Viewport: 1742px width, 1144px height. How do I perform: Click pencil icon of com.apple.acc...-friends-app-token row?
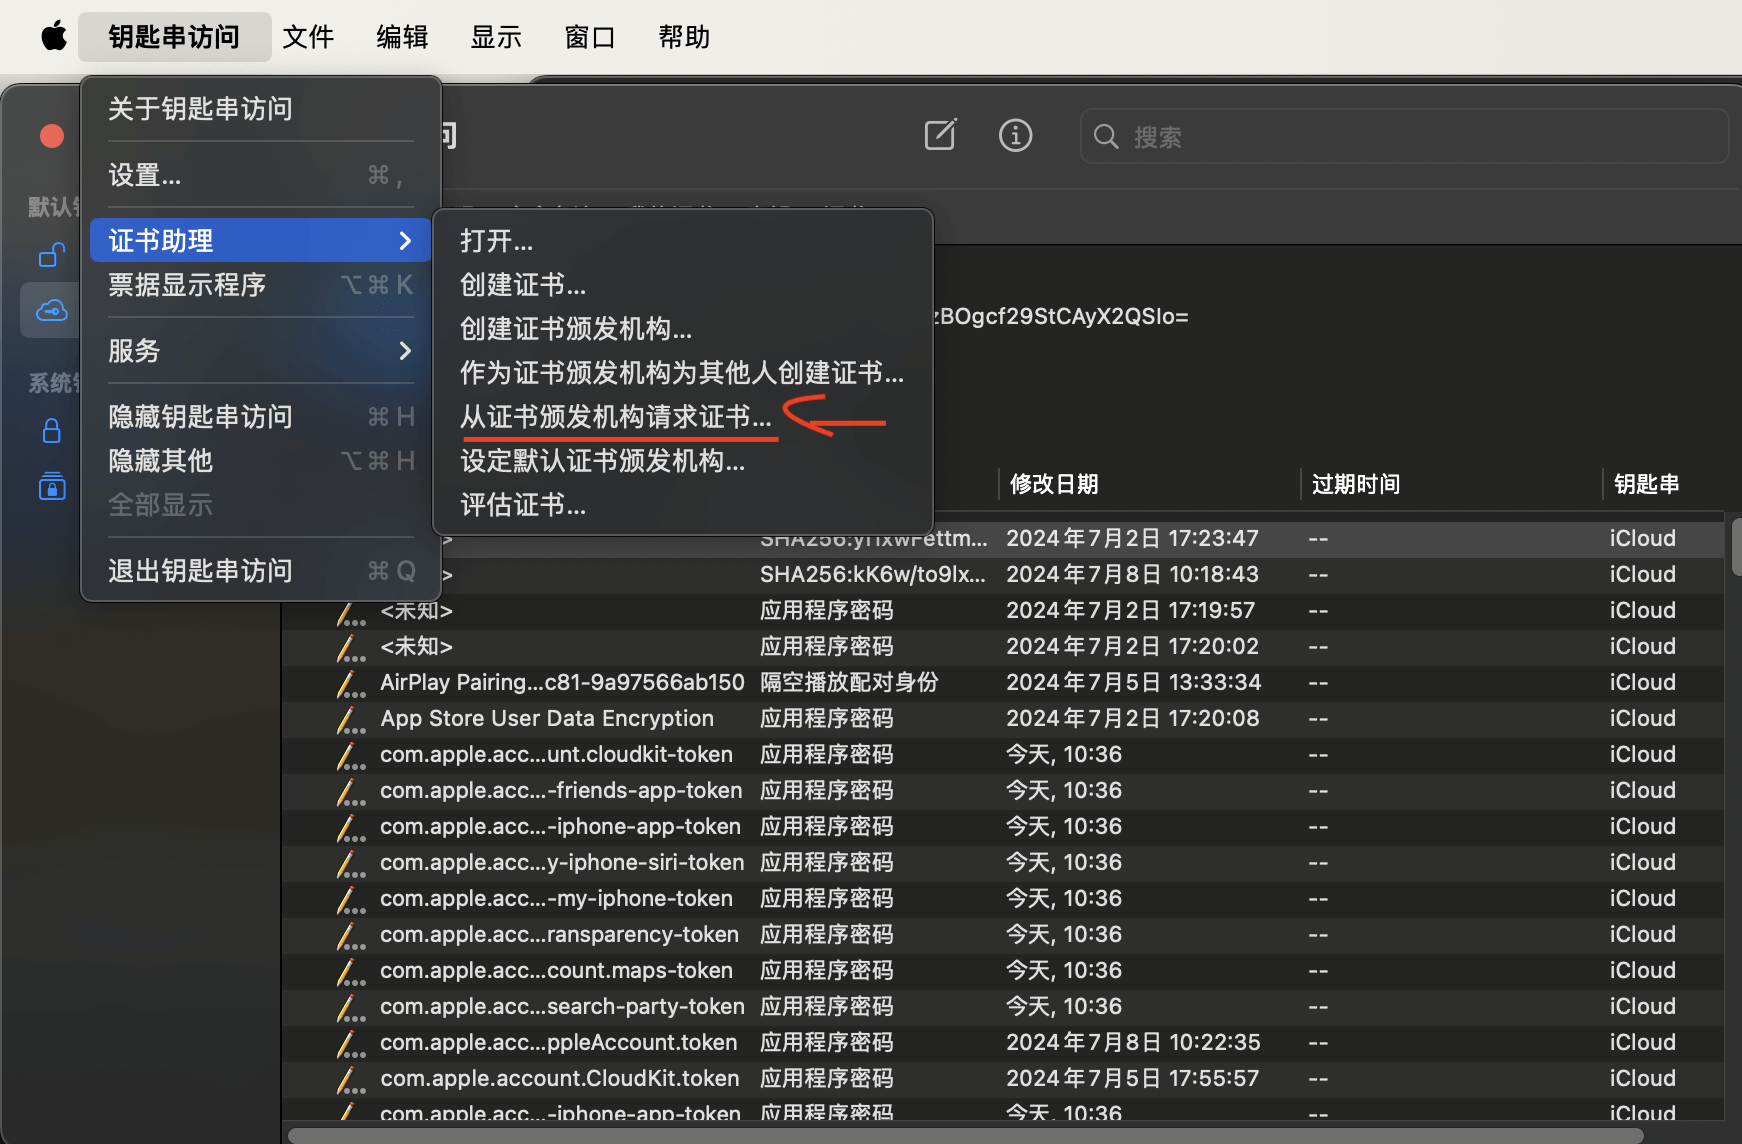click(350, 792)
